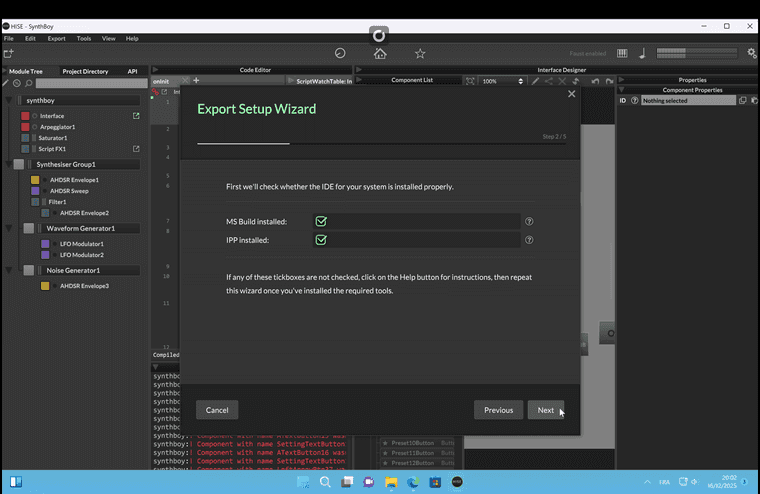
Task: Close the Export Setup Wizard dialog
Action: coord(572,94)
